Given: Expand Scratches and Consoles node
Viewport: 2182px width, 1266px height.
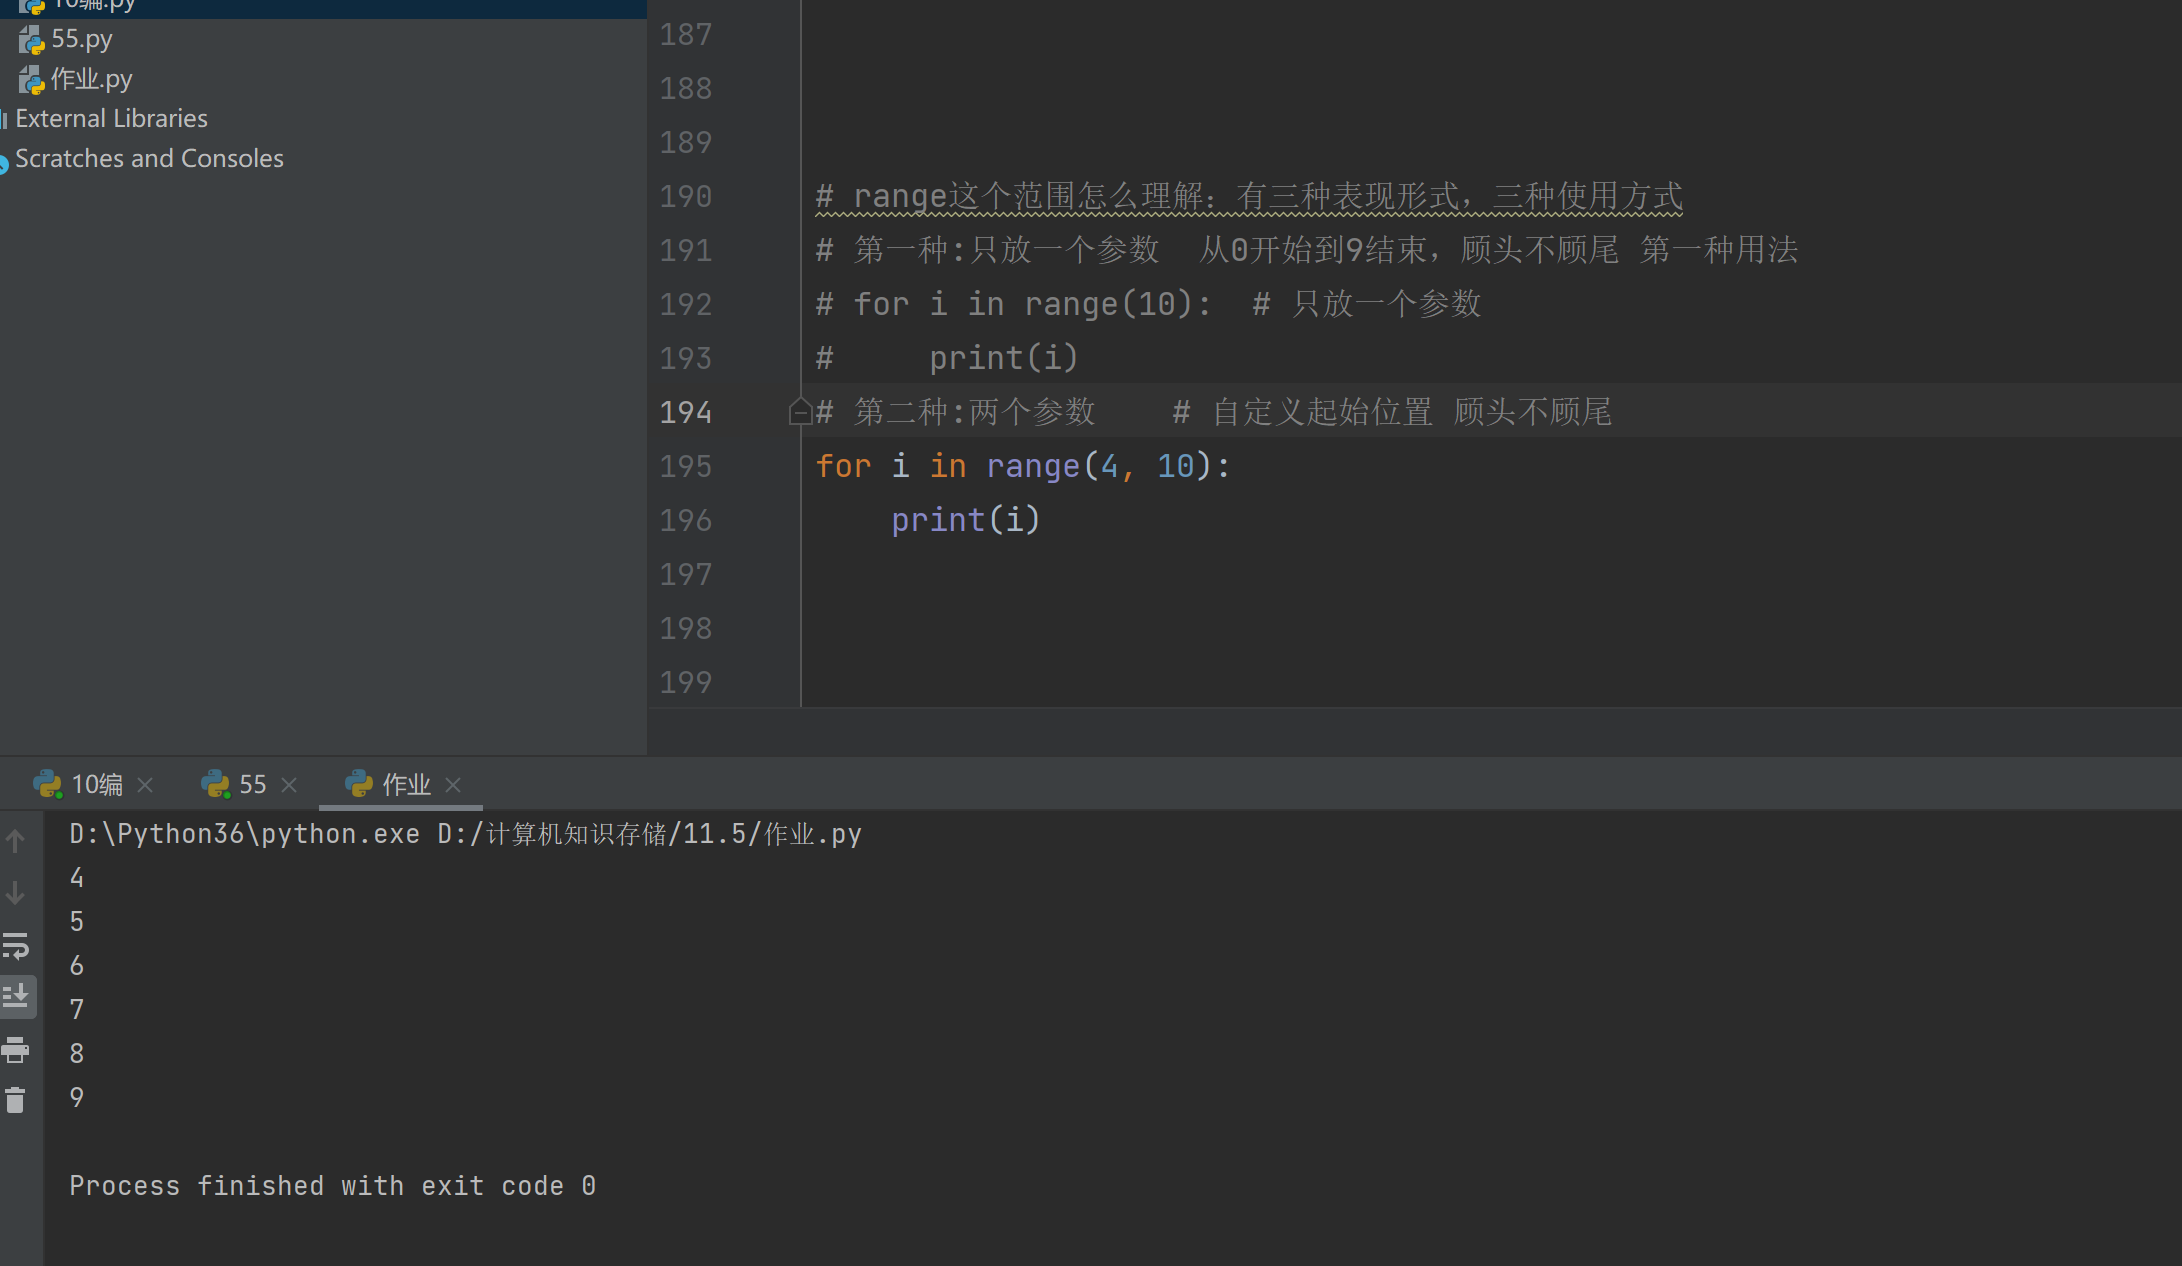Looking at the screenshot, I should [149, 159].
